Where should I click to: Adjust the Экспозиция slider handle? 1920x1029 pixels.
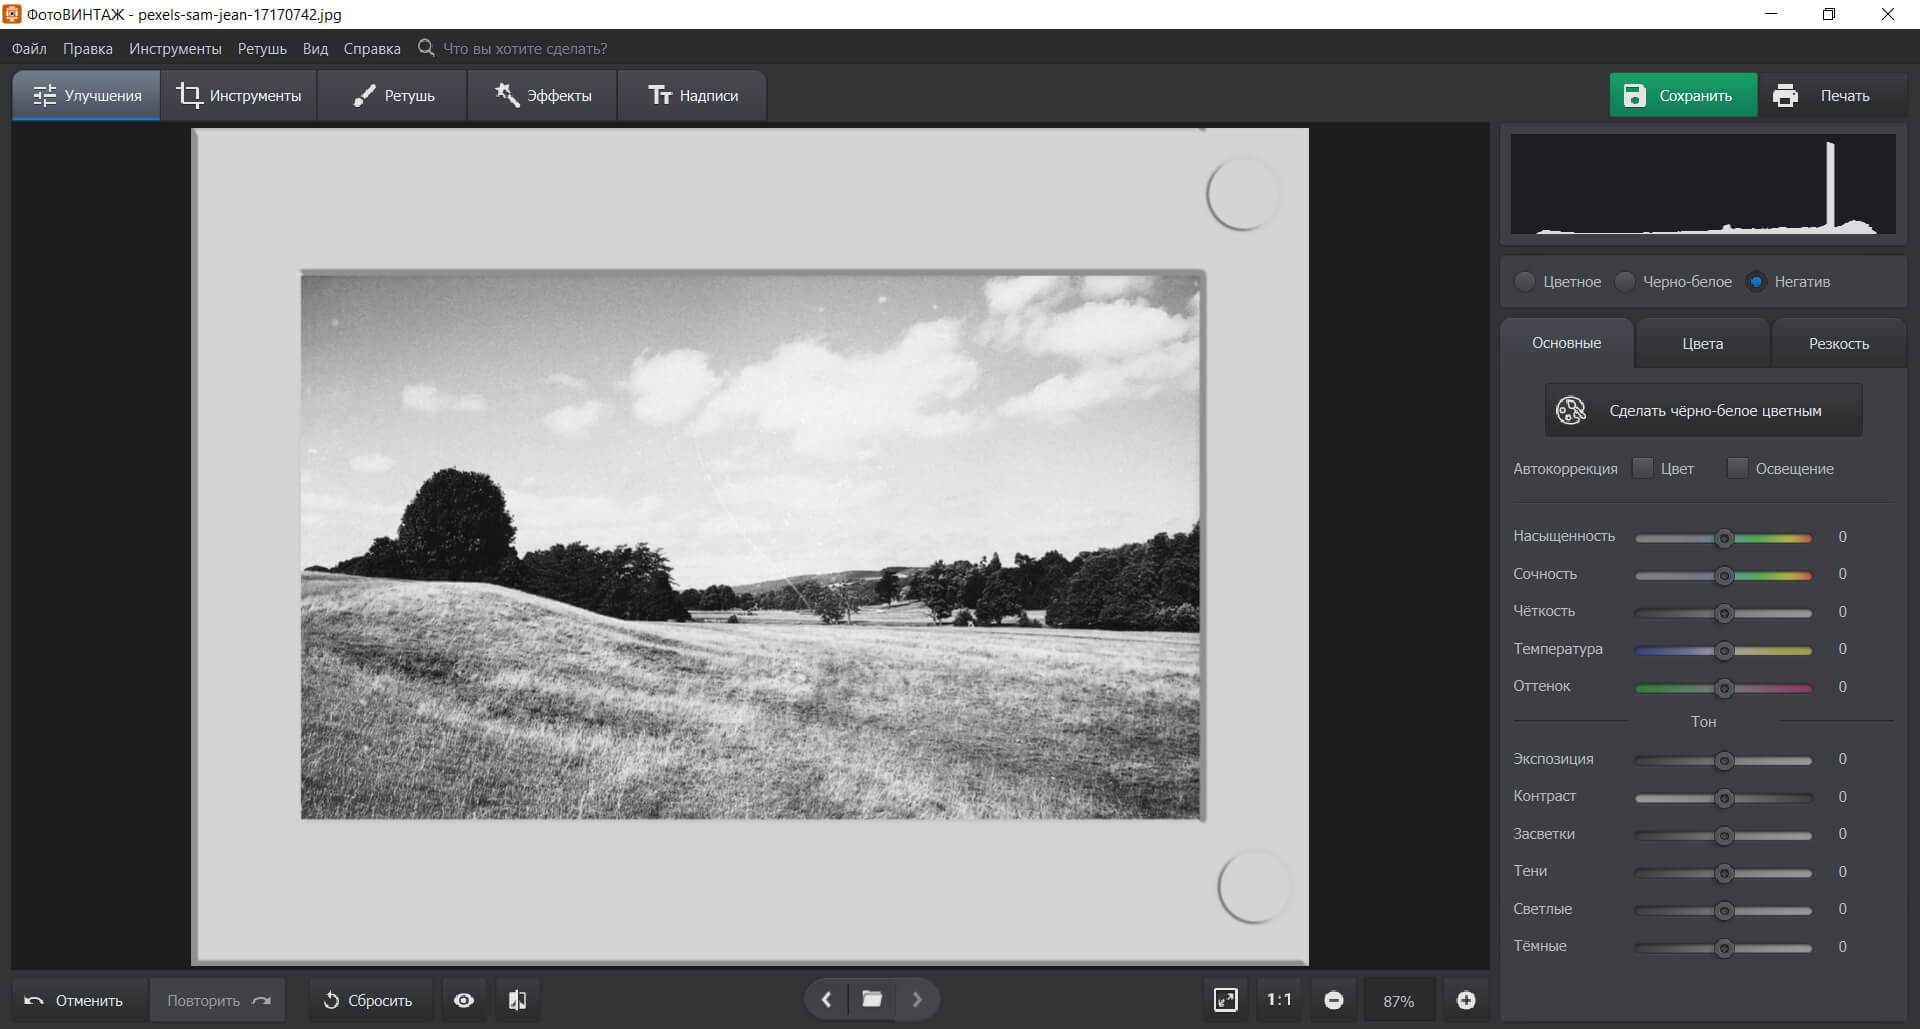pos(1724,761)
